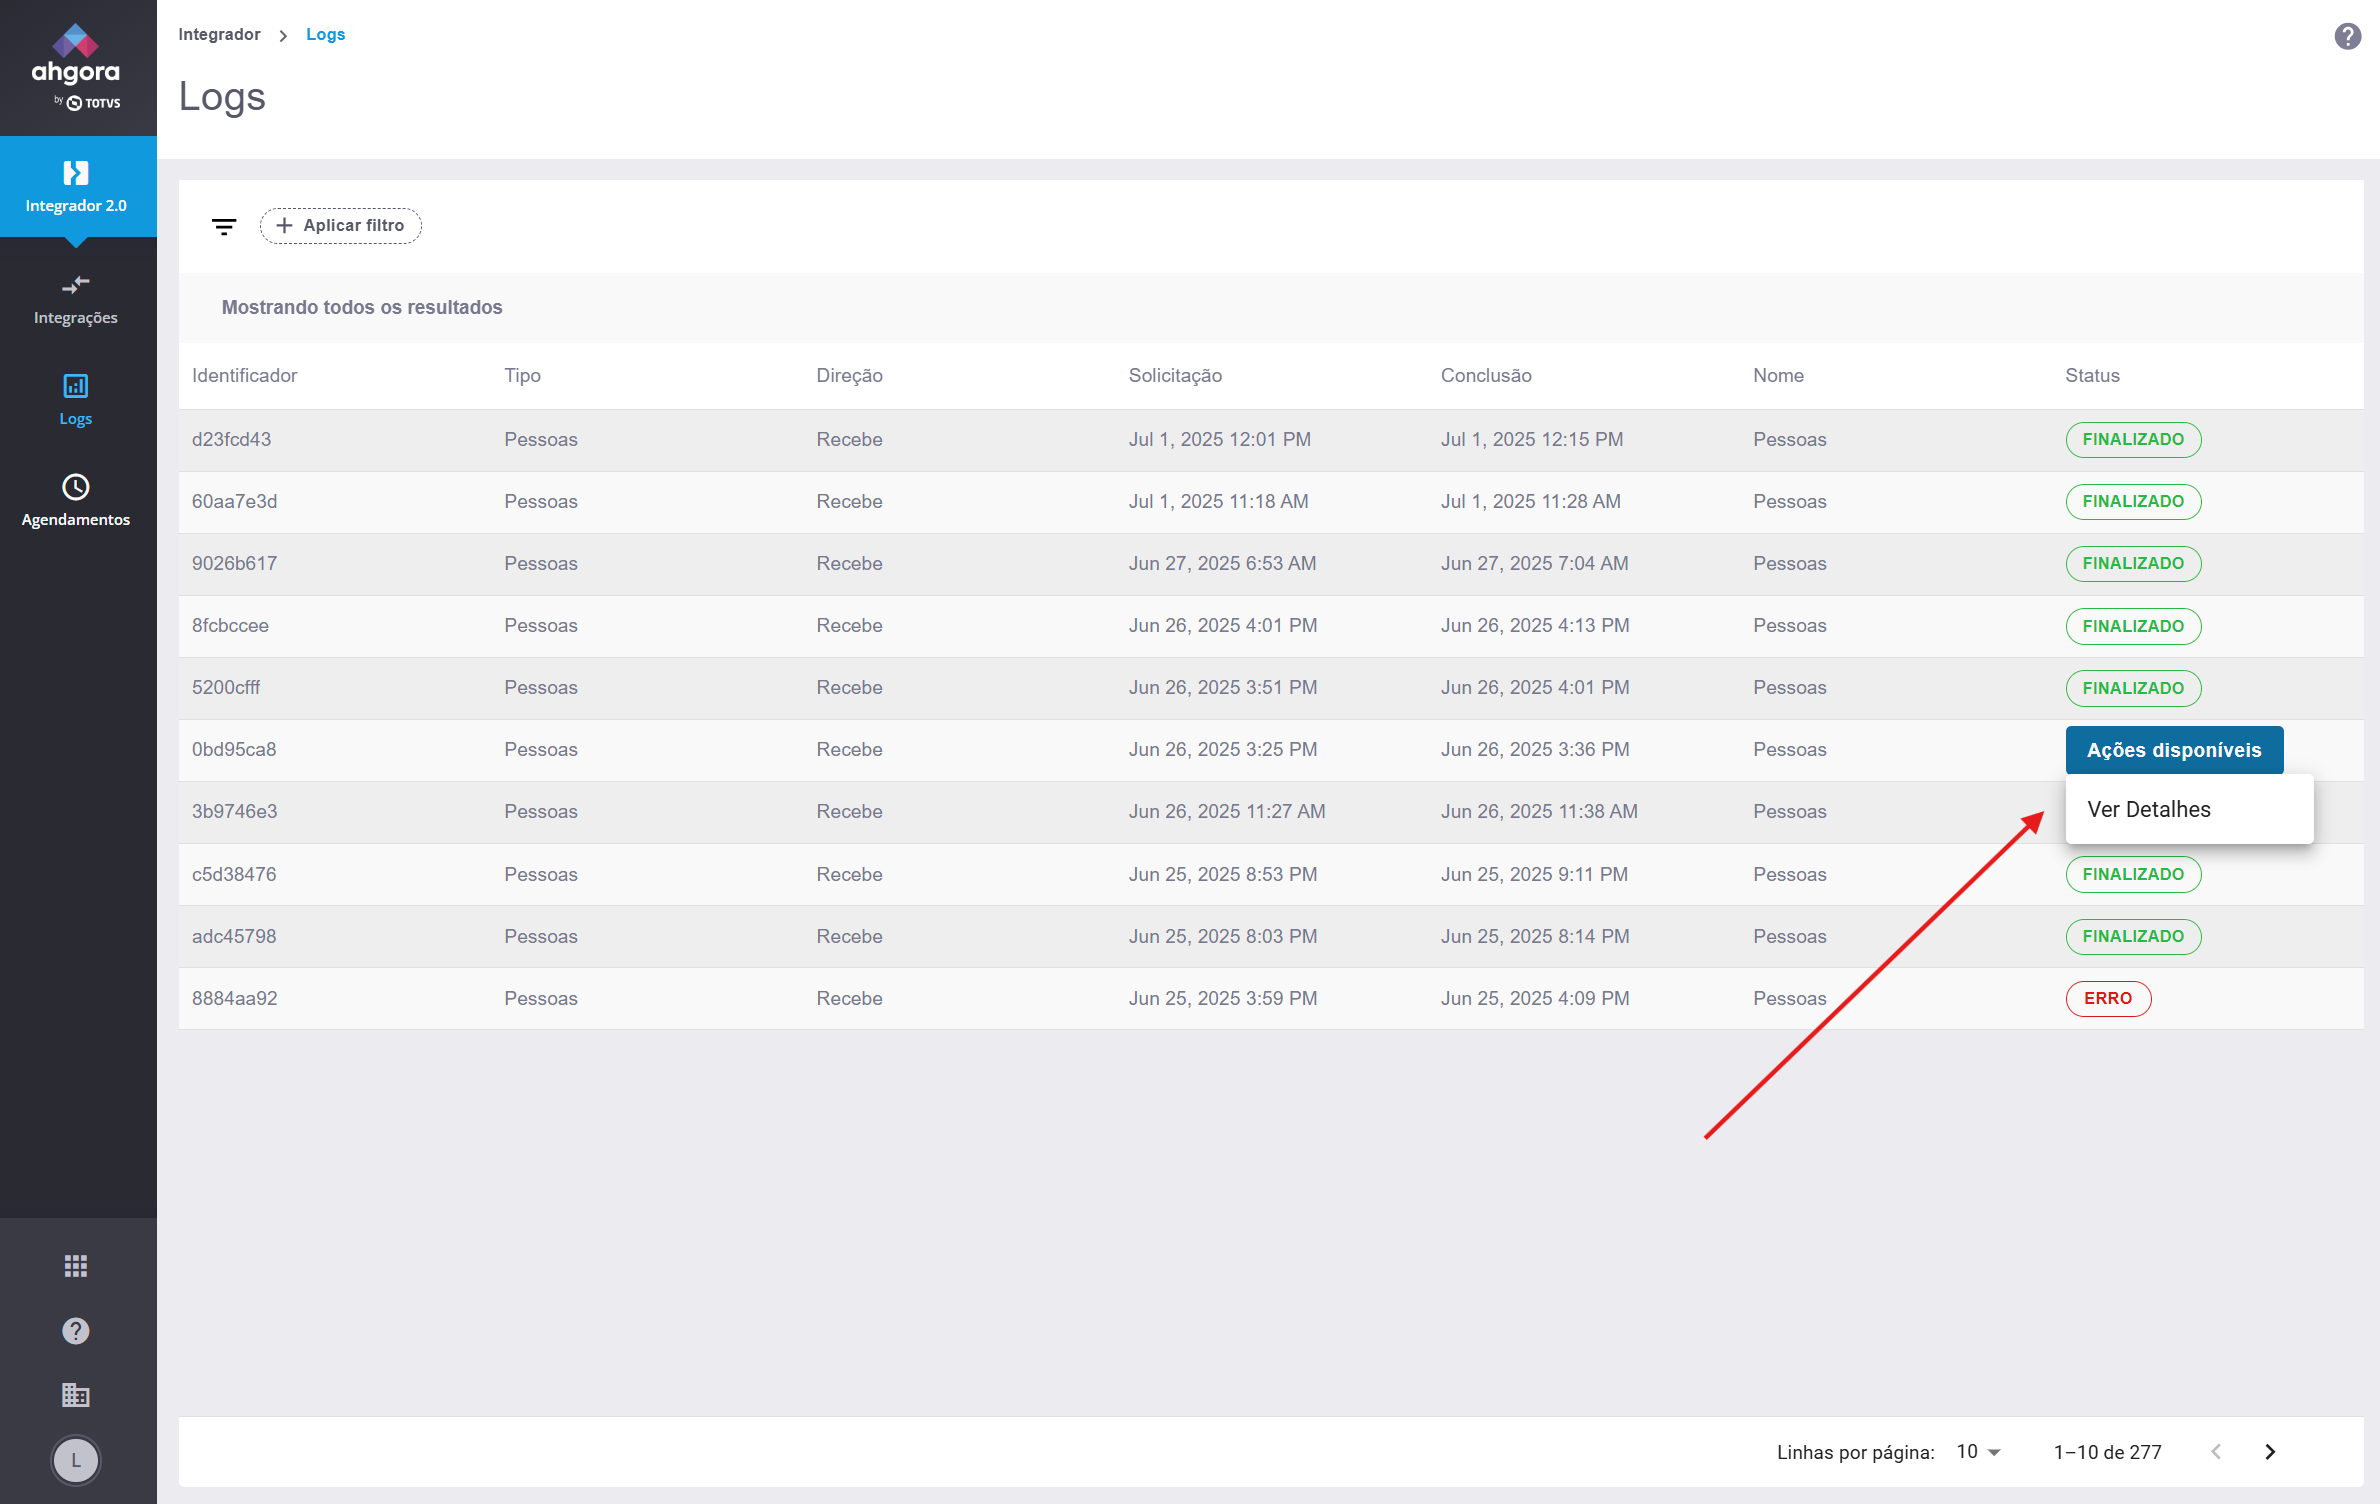Open the company building icon
Image resolution: width=2380 pixels, height=1504 pixels.
tap(76, 1395)
